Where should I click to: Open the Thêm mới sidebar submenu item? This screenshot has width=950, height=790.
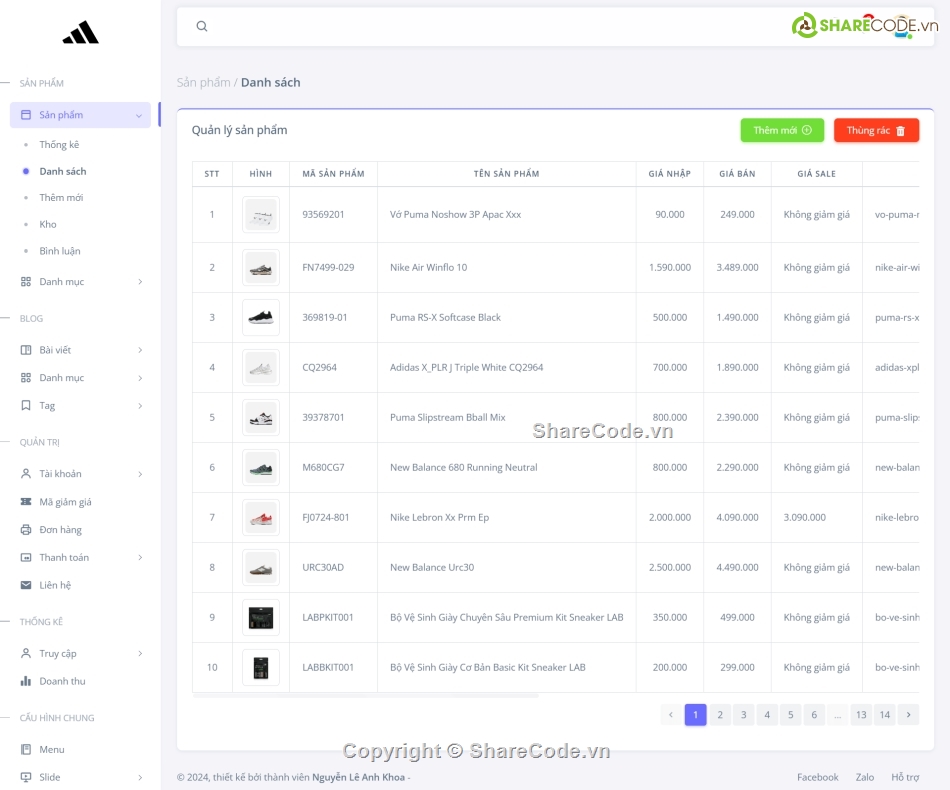61,198
